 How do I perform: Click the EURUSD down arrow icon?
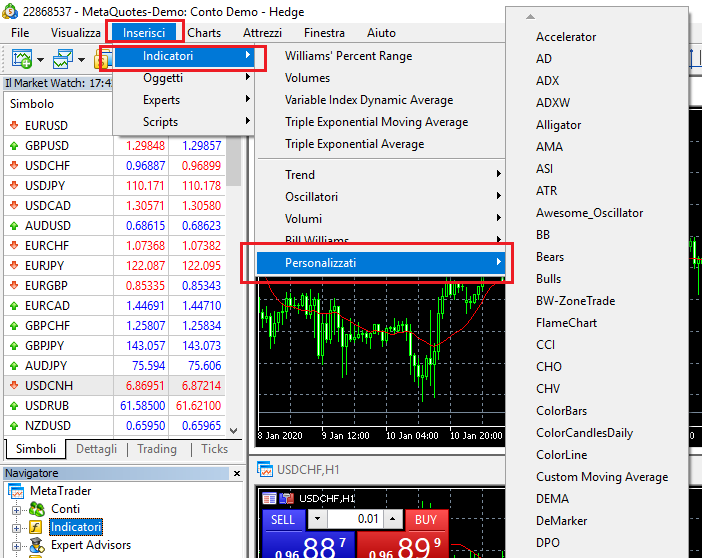point(14,125)
